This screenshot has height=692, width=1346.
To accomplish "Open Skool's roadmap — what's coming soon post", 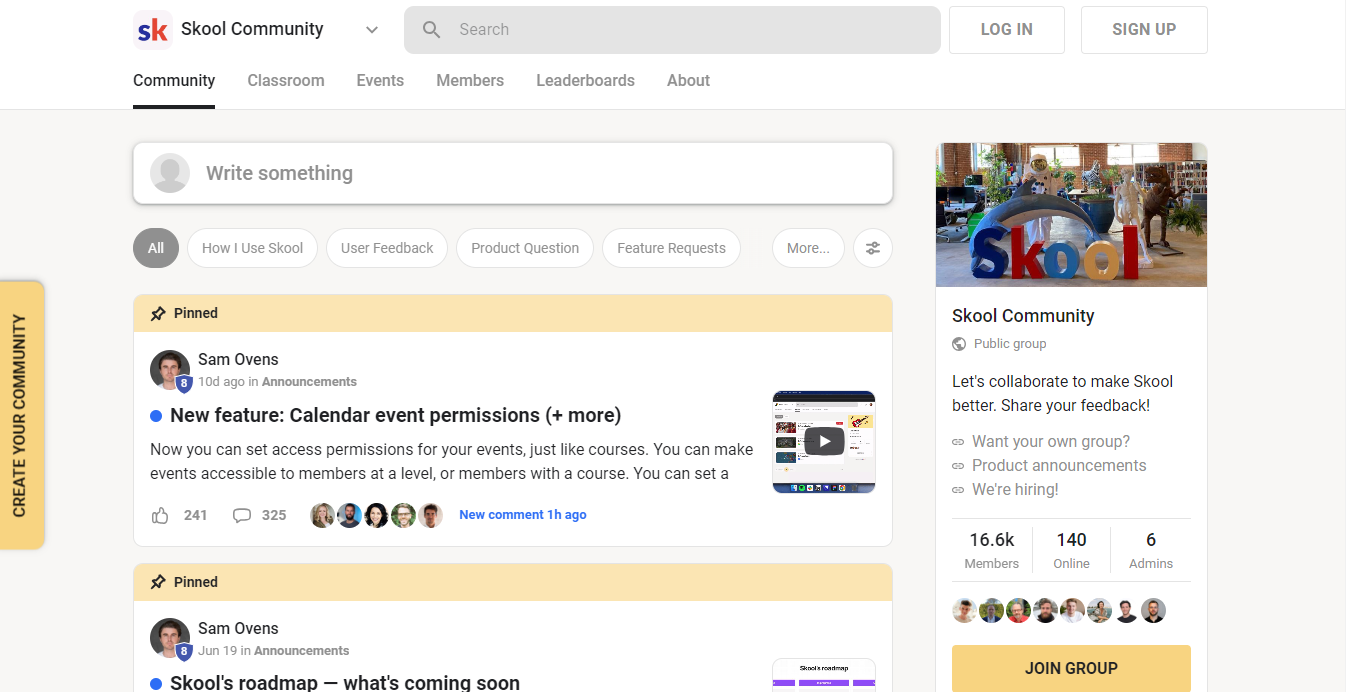I will coord(345,683).
